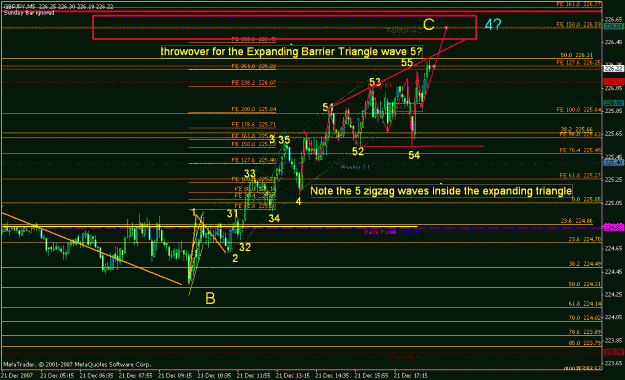Click the 'FE 150.0 226.59' Fibonacci label
Screen dimensions: 625x380
[x=579, y=25]
